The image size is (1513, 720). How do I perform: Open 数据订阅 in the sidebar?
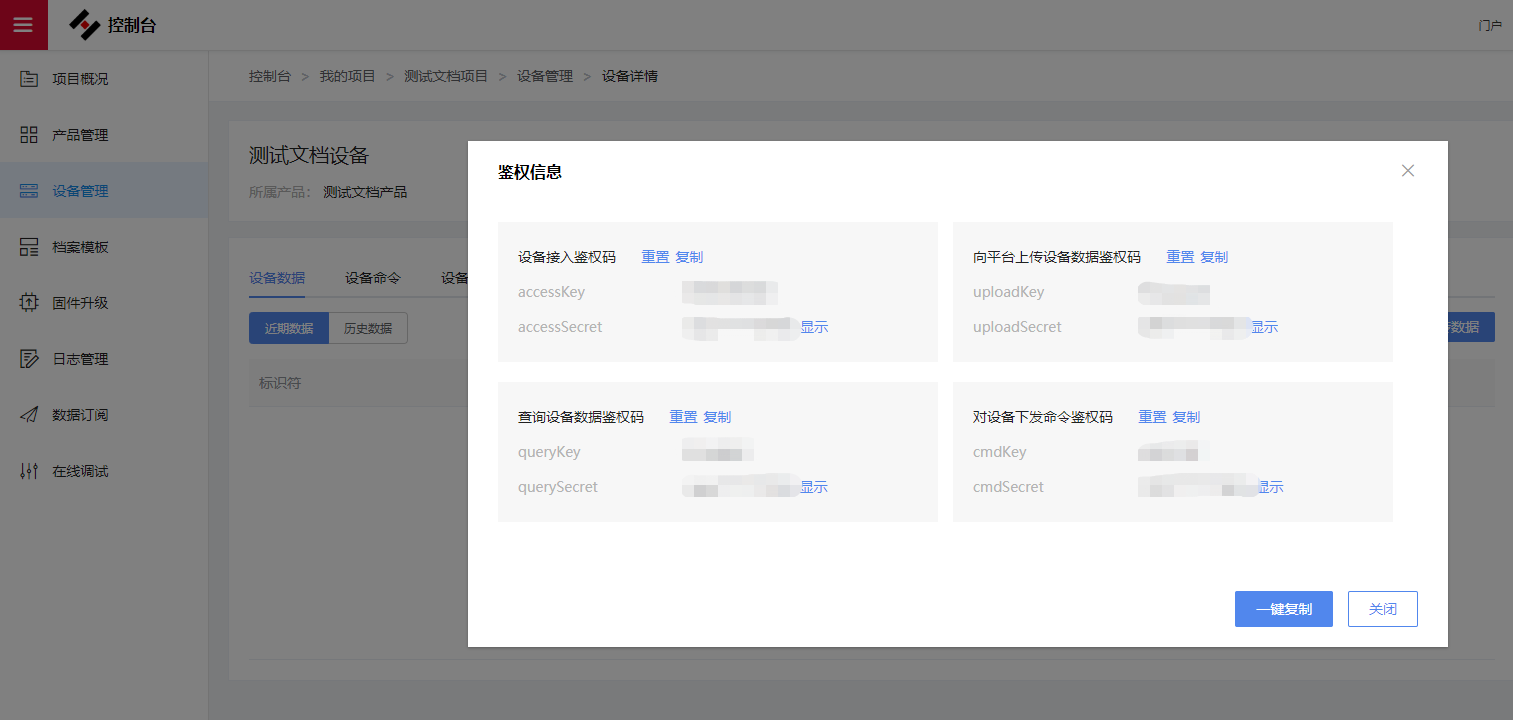click(x=80, y=415)
